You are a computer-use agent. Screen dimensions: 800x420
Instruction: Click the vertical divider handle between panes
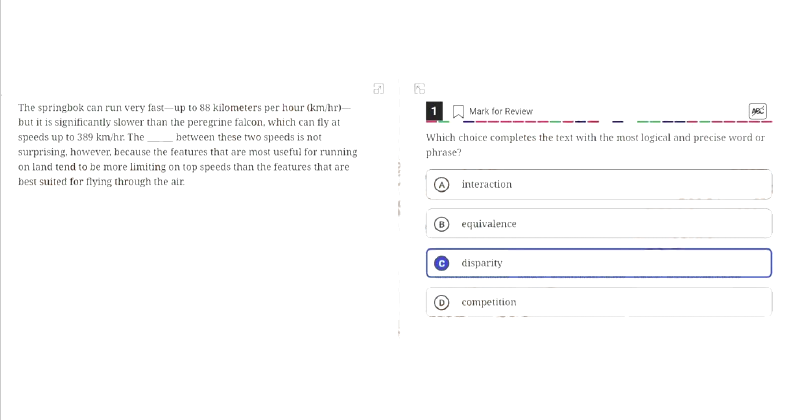click(x=399, y=208)
